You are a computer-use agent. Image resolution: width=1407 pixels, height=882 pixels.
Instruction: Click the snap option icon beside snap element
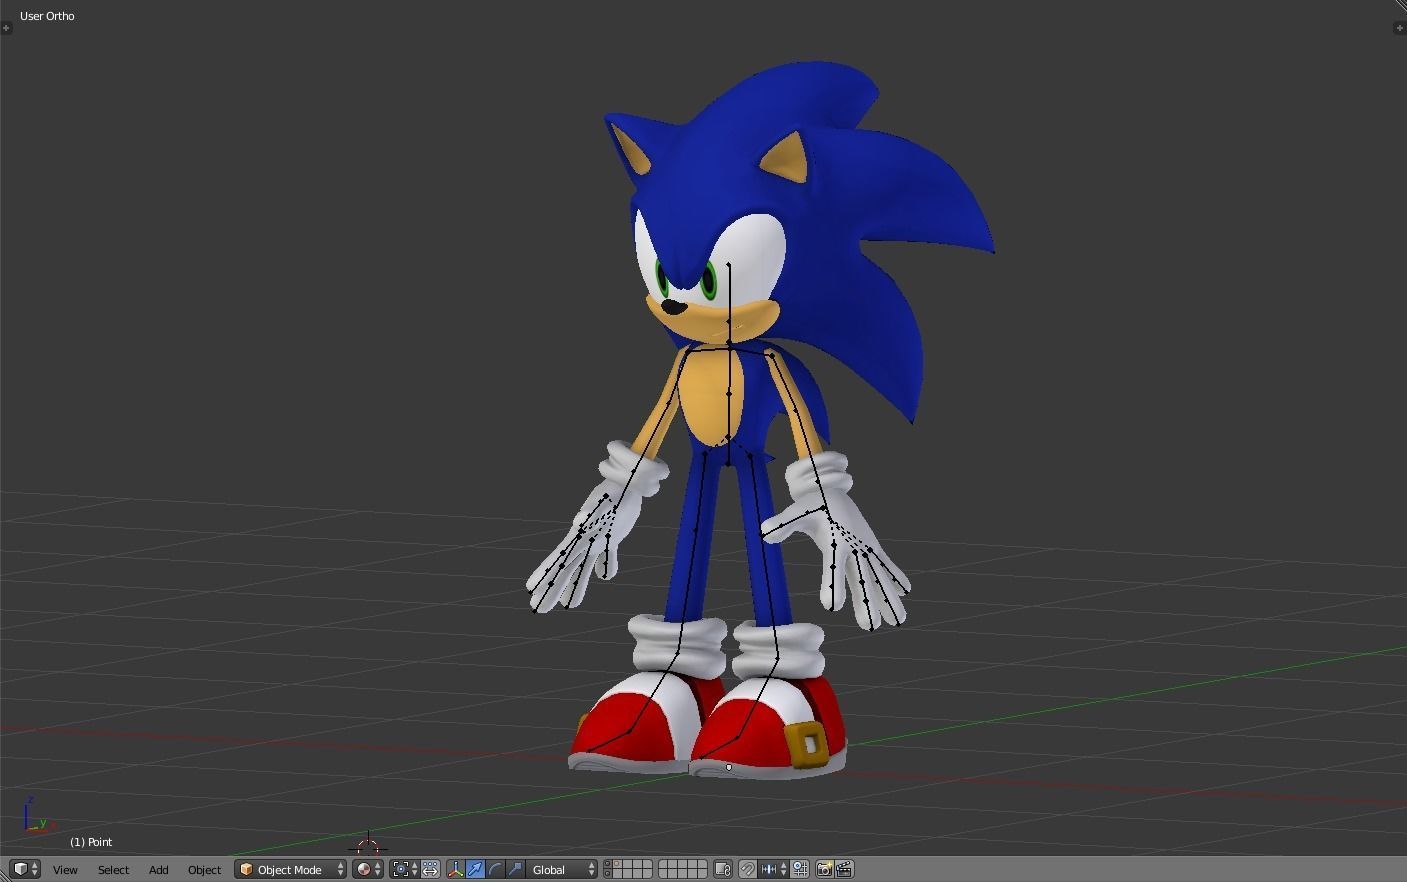pyautogui.click(x=800, y=869)
